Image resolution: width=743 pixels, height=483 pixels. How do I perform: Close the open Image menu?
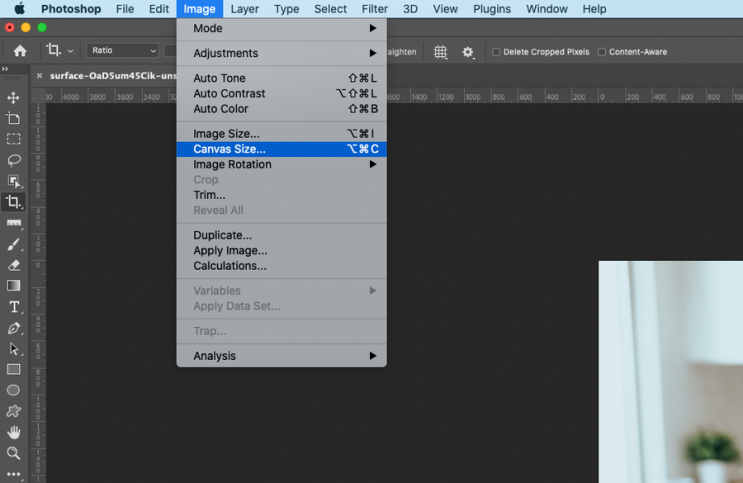pyautogui.click(x=199, y=9)
